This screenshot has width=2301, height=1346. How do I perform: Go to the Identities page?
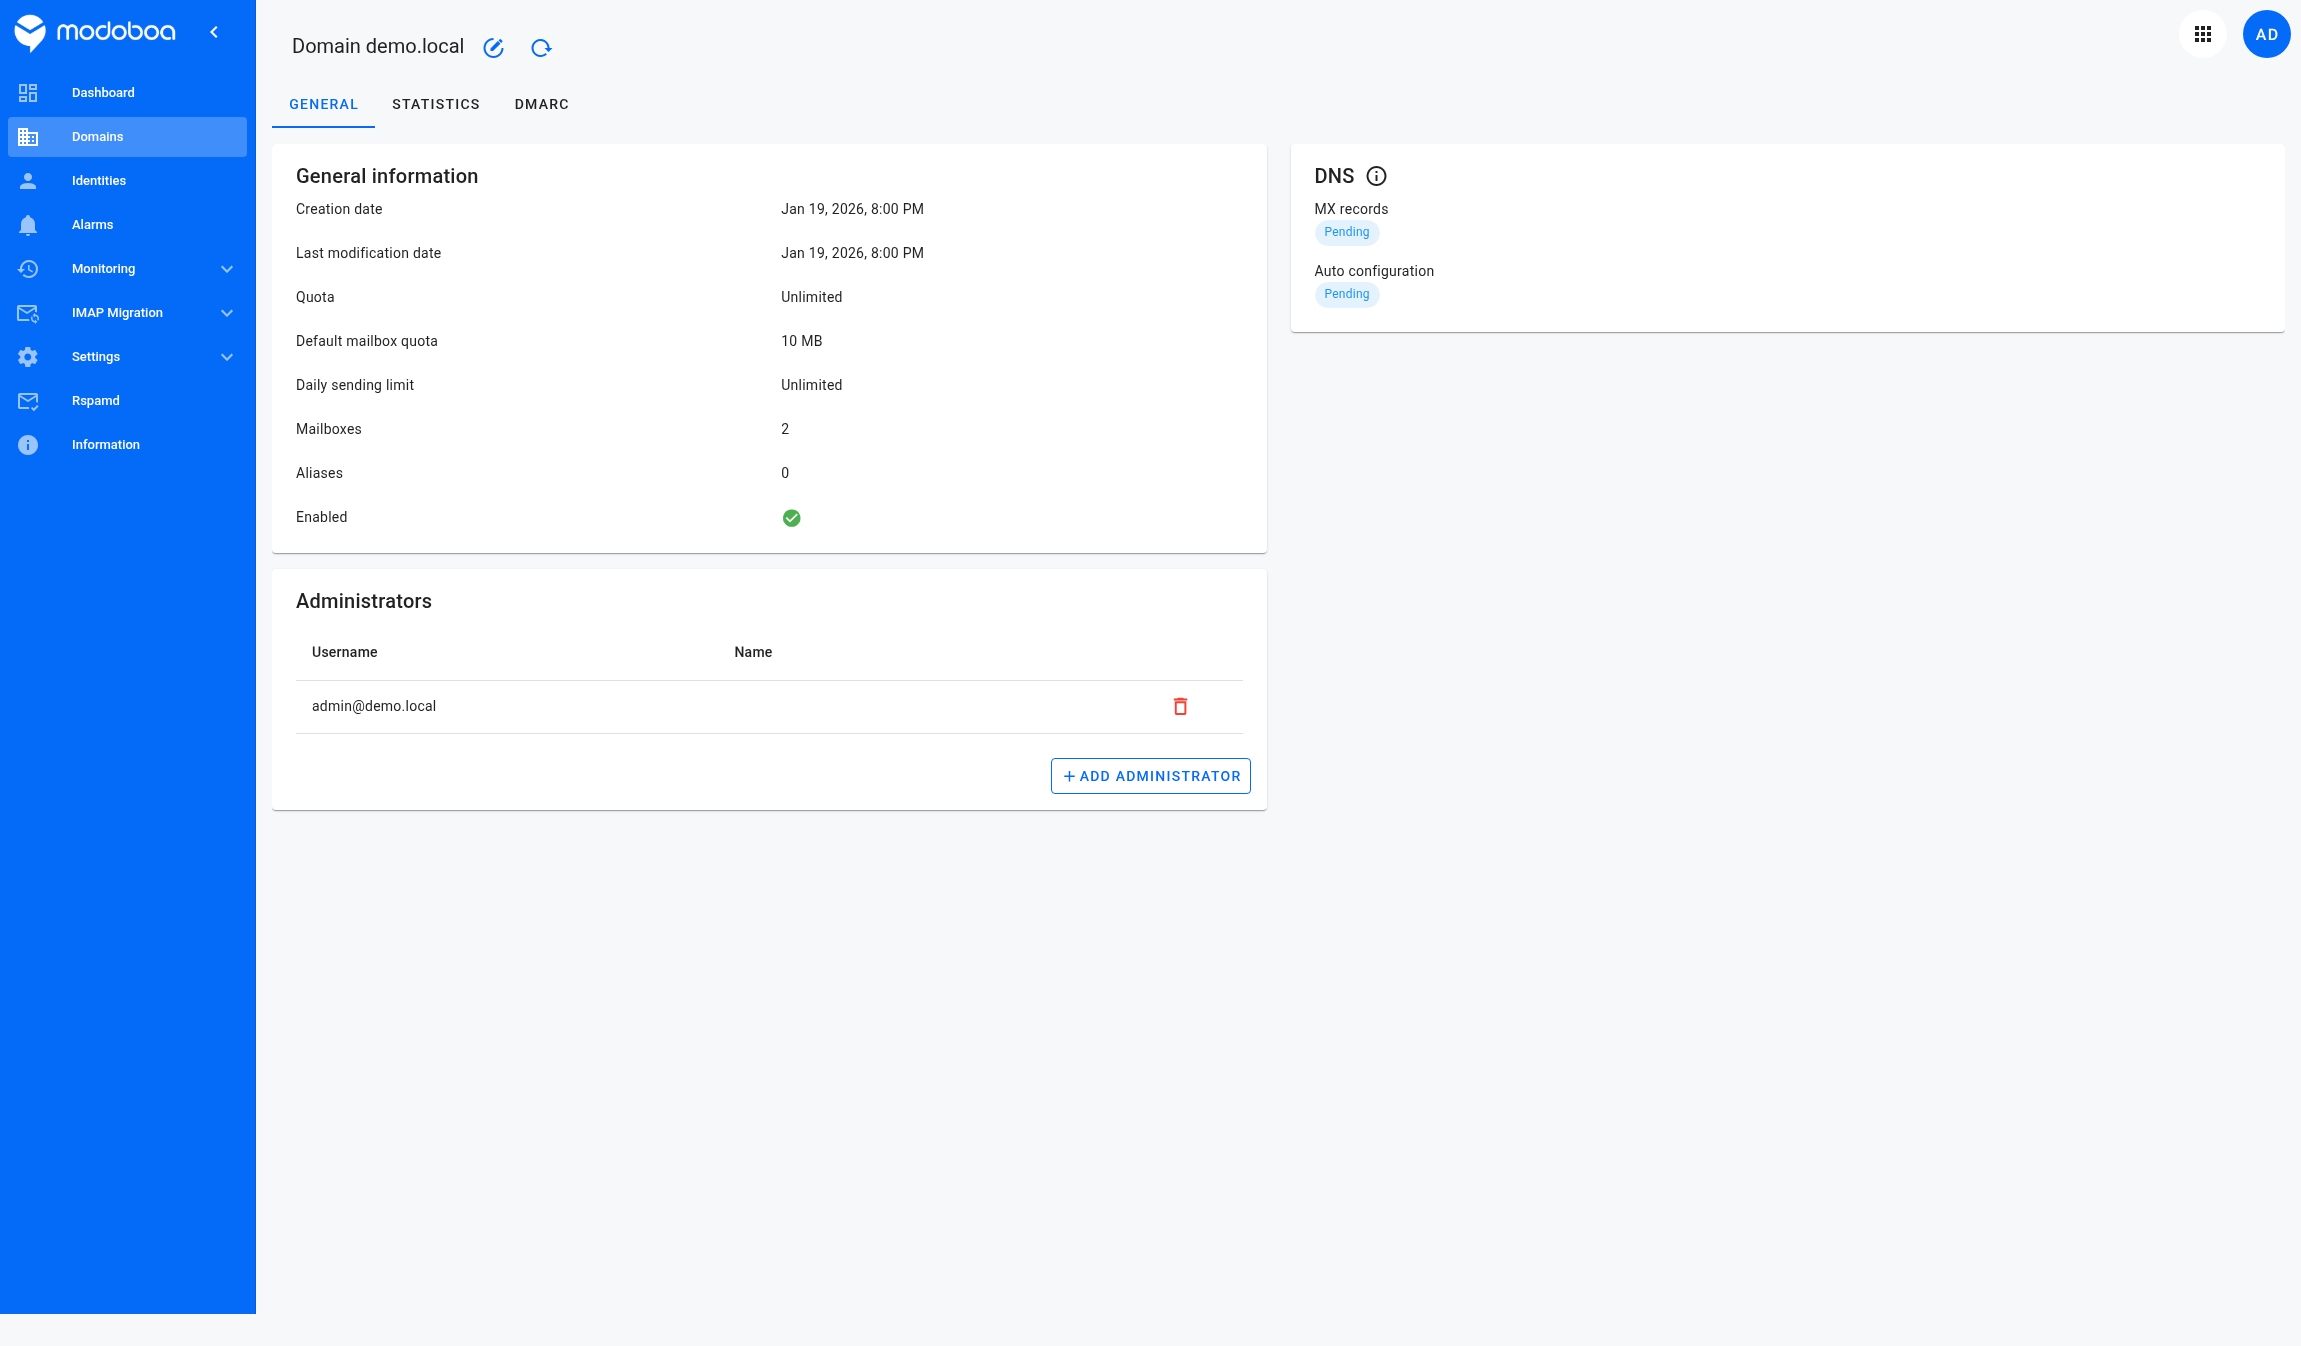(x=98, y=181)
